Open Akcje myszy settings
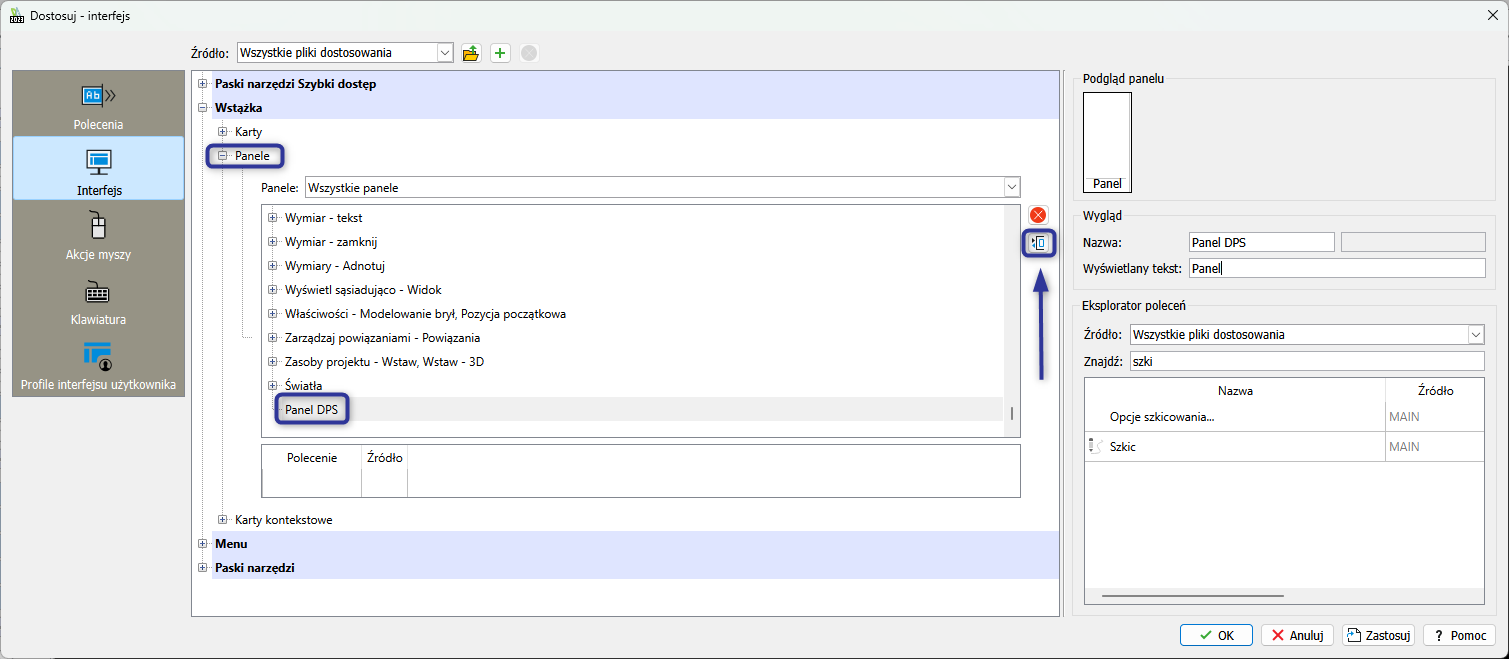This screenshot has height=659, width=1509. pyautogui.click(x=98, y=235)
